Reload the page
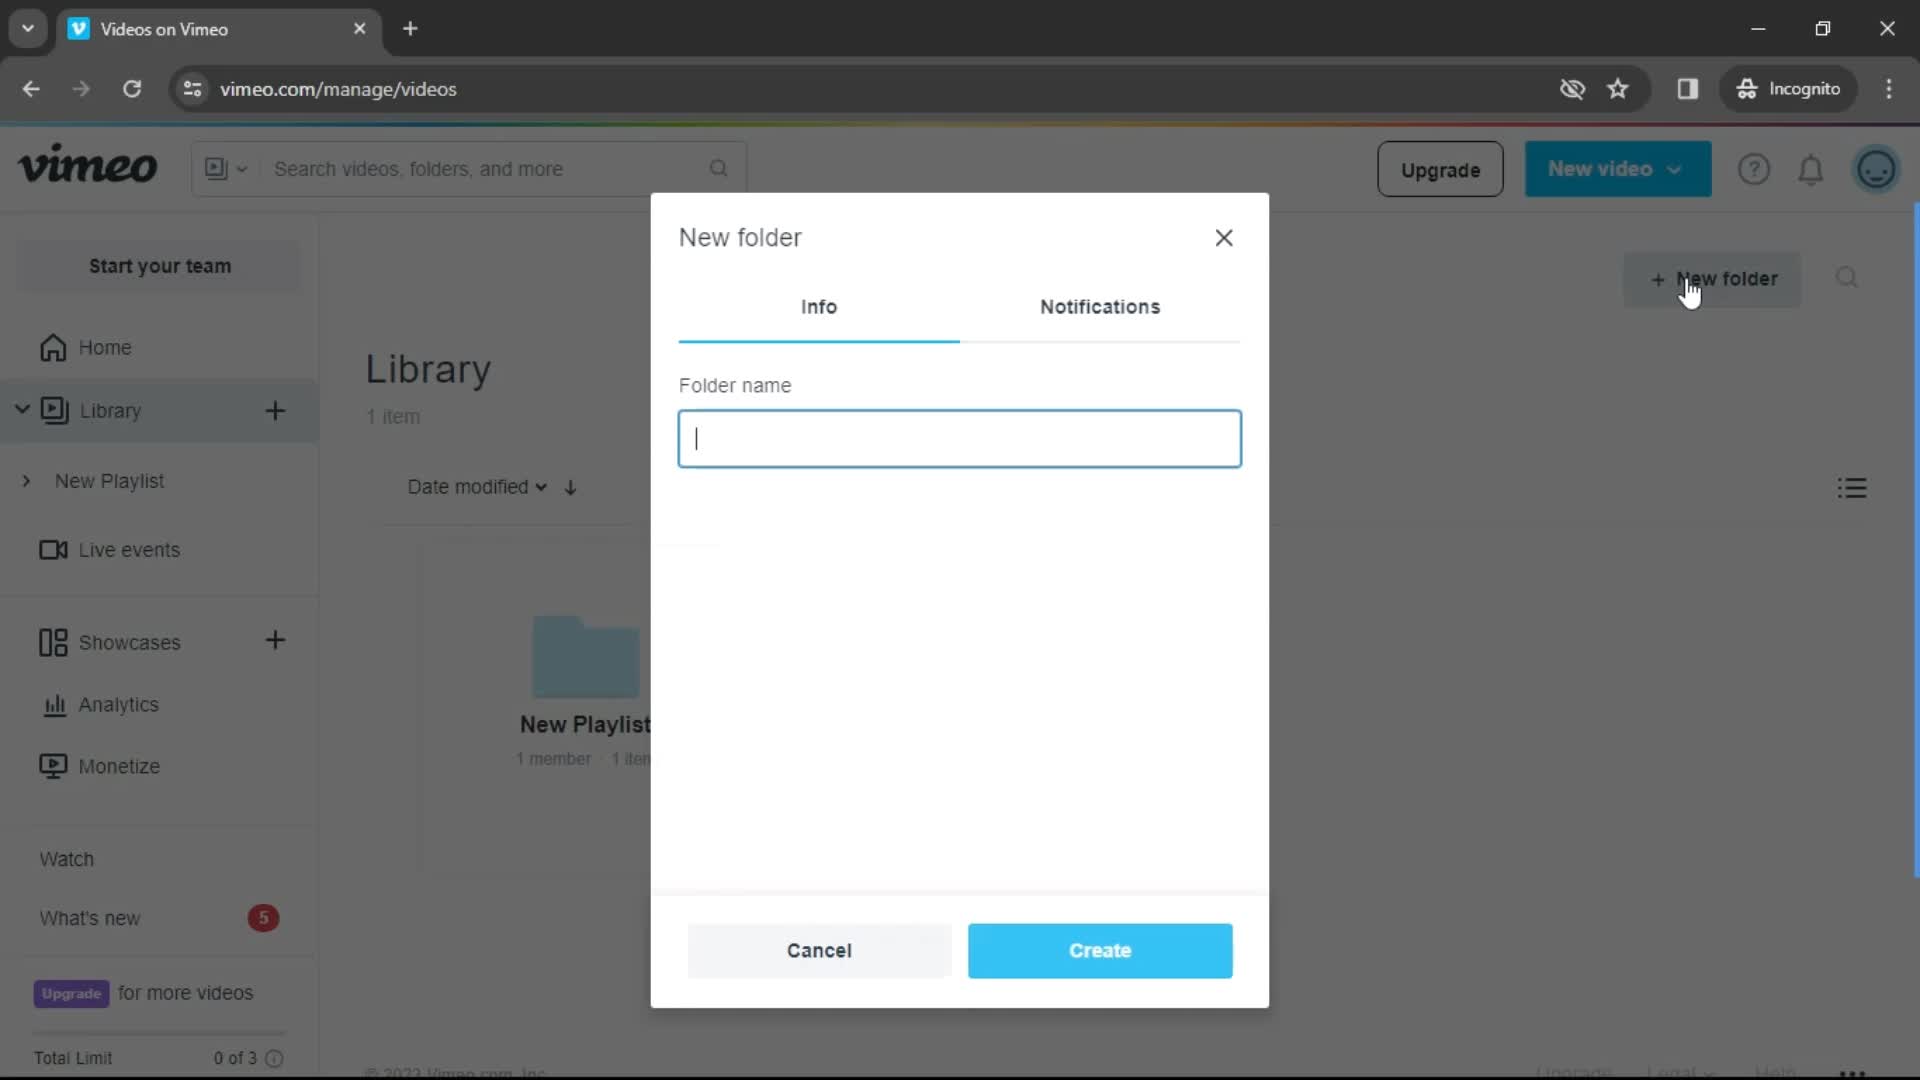 [132, 89]
